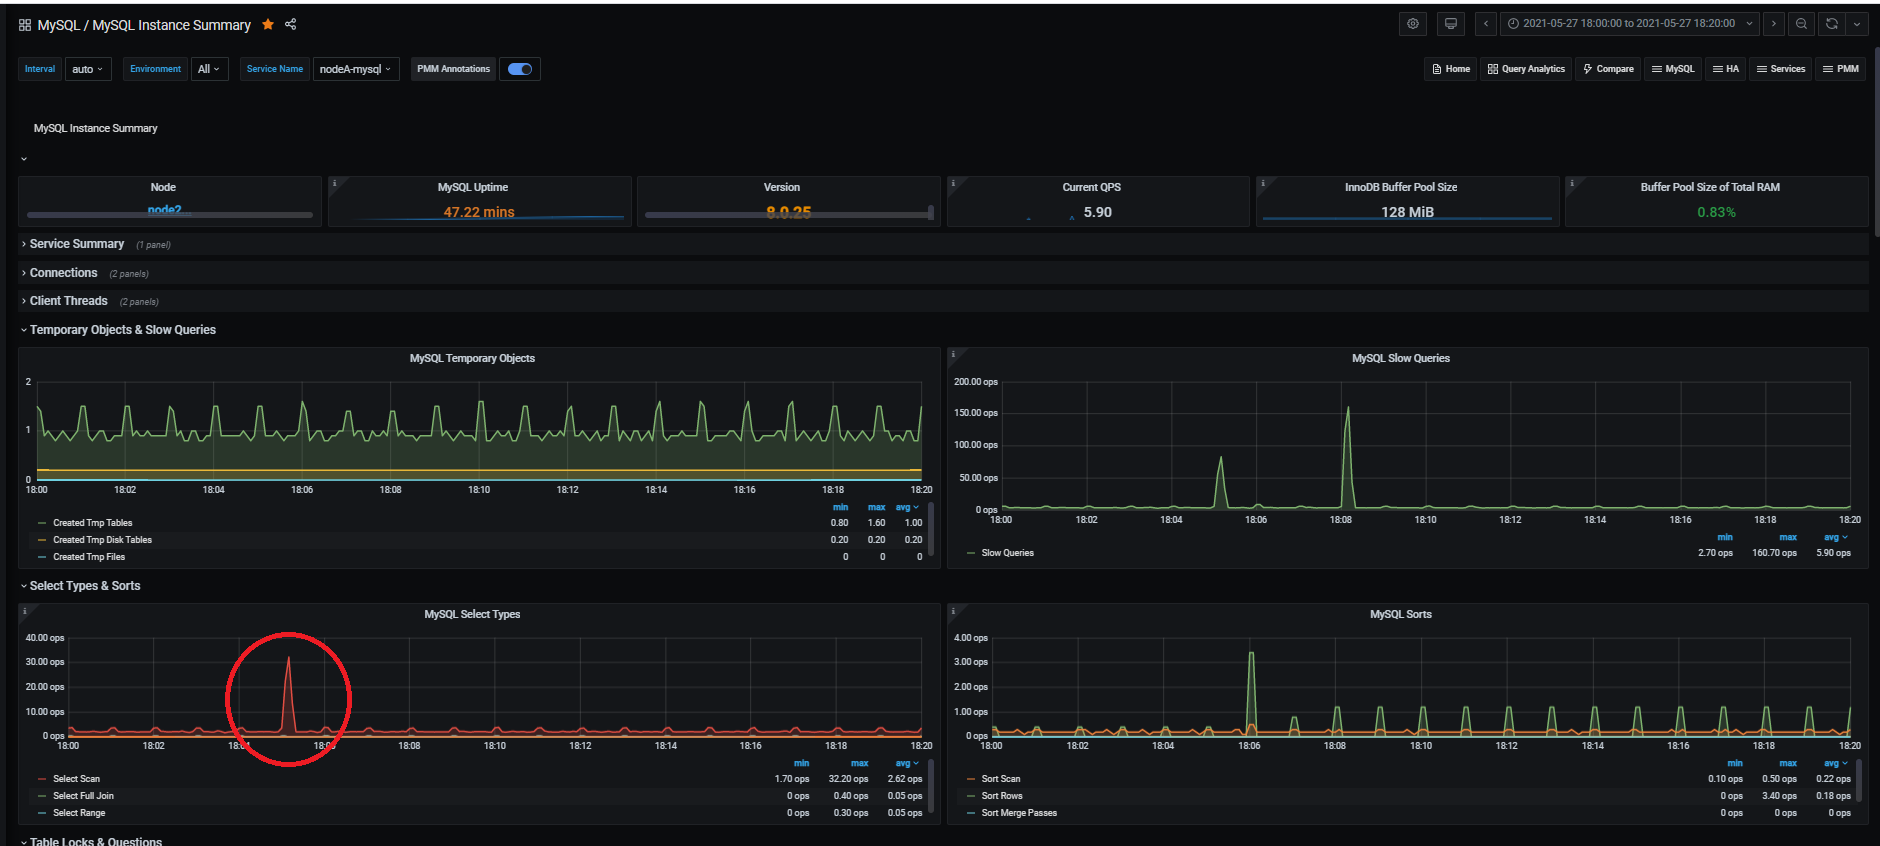
Task: Show info for MySQL Uptime panel
Action: pos(334,183)
